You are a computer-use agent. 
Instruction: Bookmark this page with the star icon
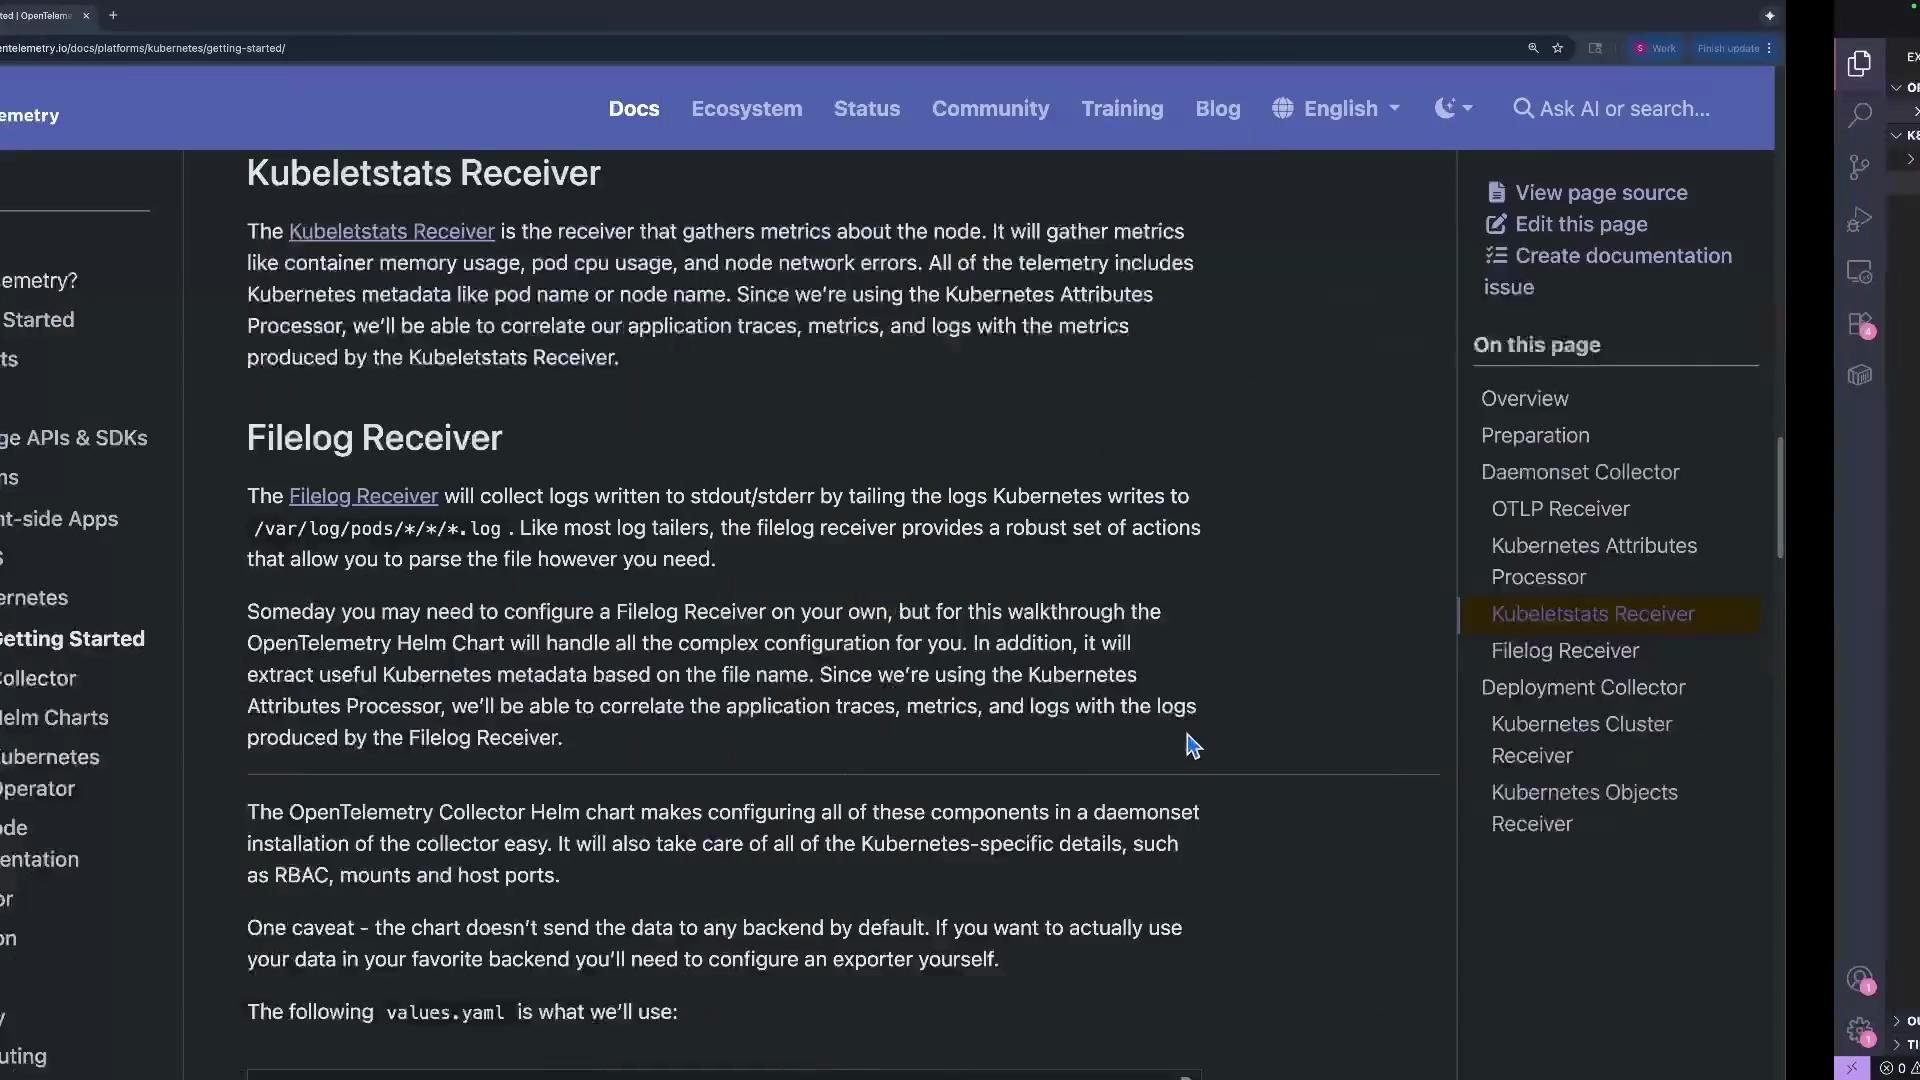(1557, 48)
